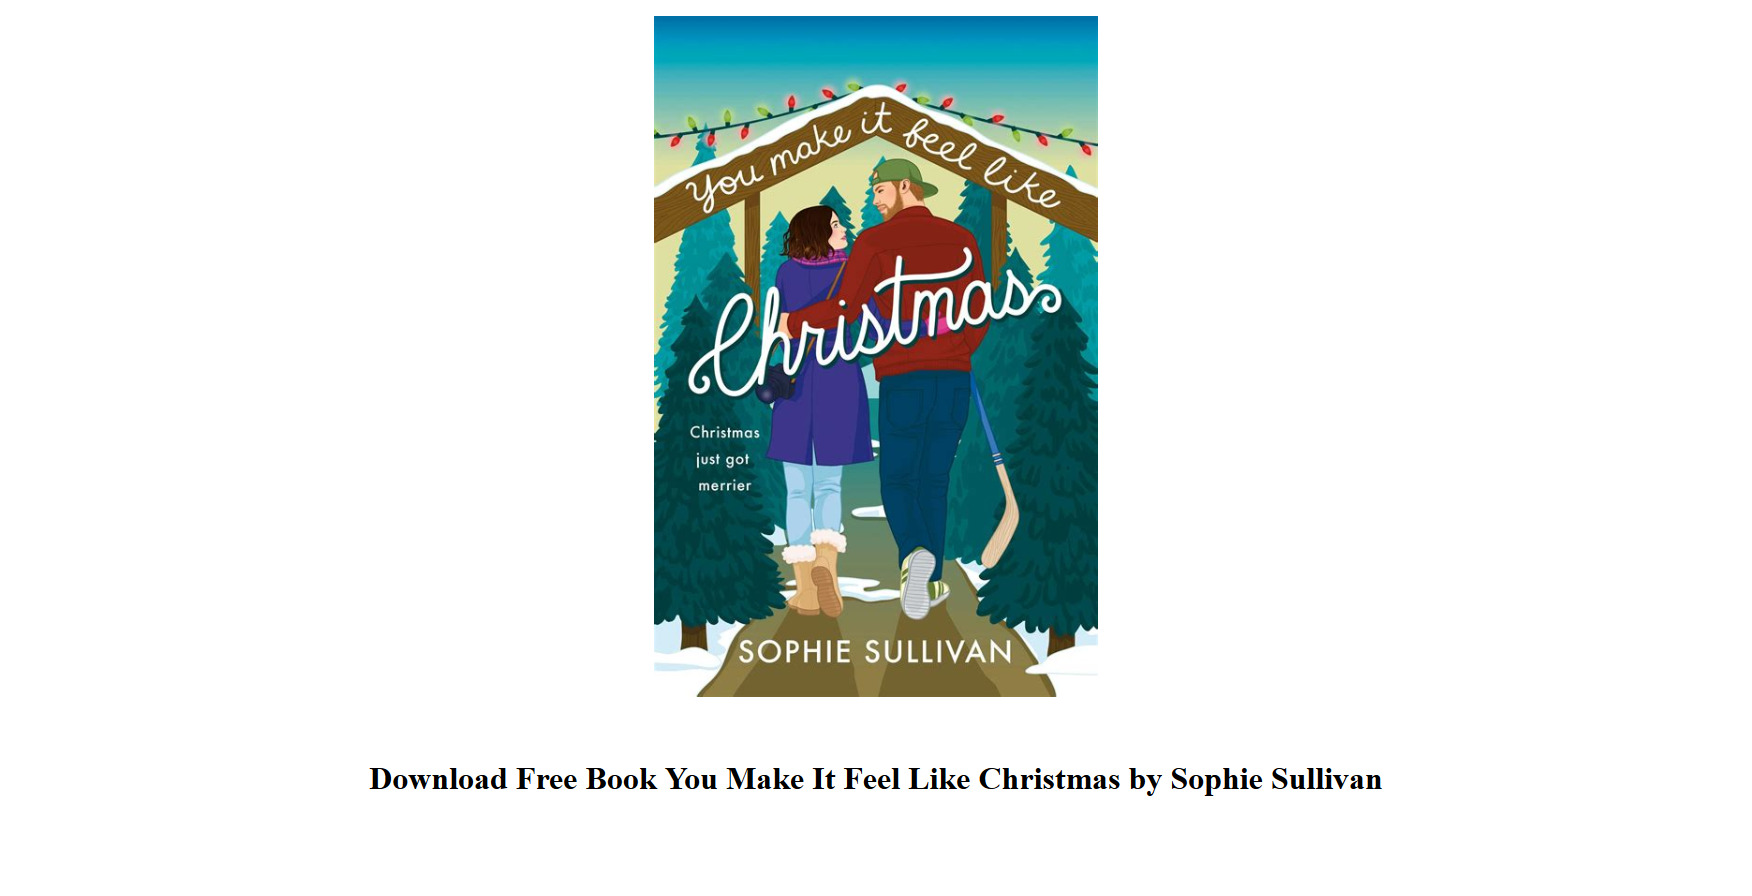The height and width of the screenshot is (896, 1752).
Task: Click the 'Christmas just got merrier' tagline
Action: 724,459
